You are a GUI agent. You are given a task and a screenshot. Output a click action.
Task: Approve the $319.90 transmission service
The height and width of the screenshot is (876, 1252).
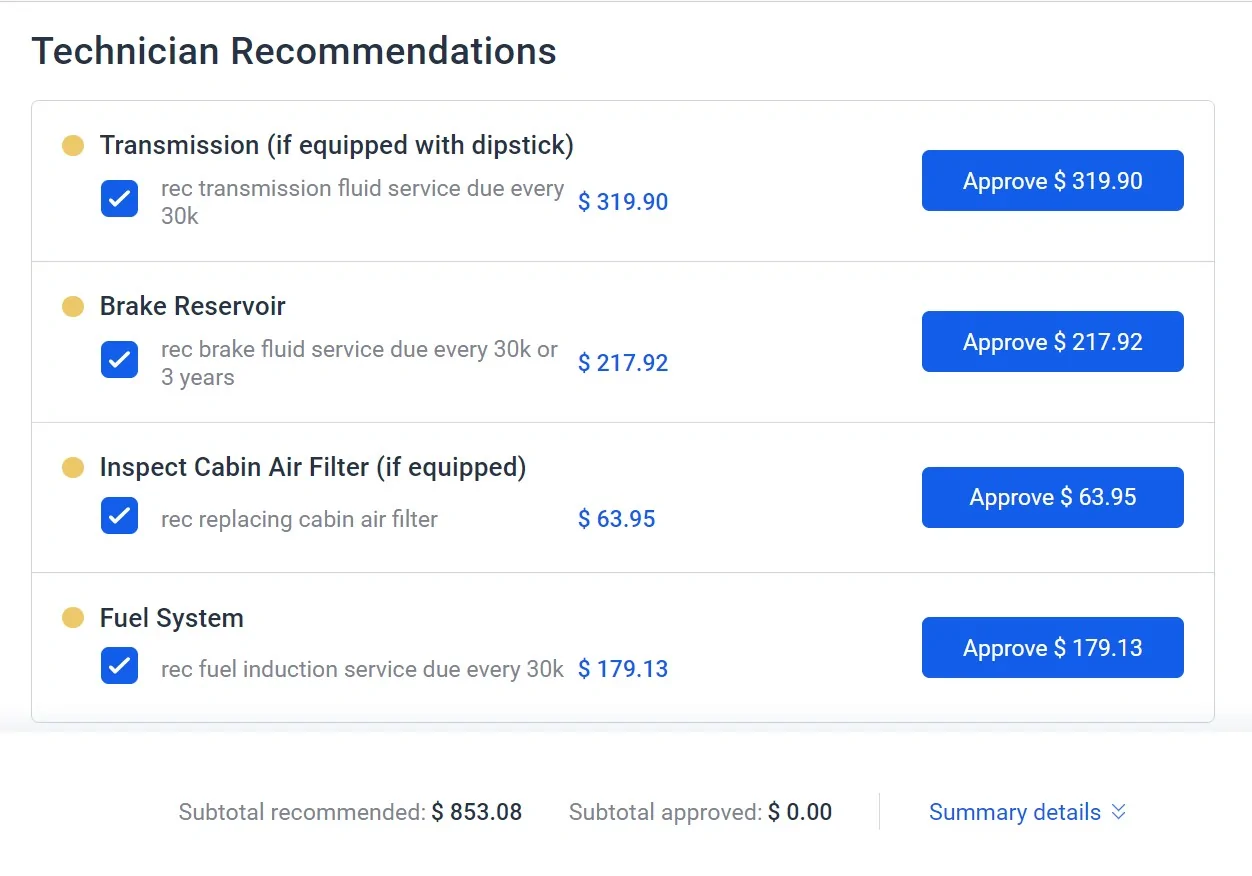point(1052,181)
